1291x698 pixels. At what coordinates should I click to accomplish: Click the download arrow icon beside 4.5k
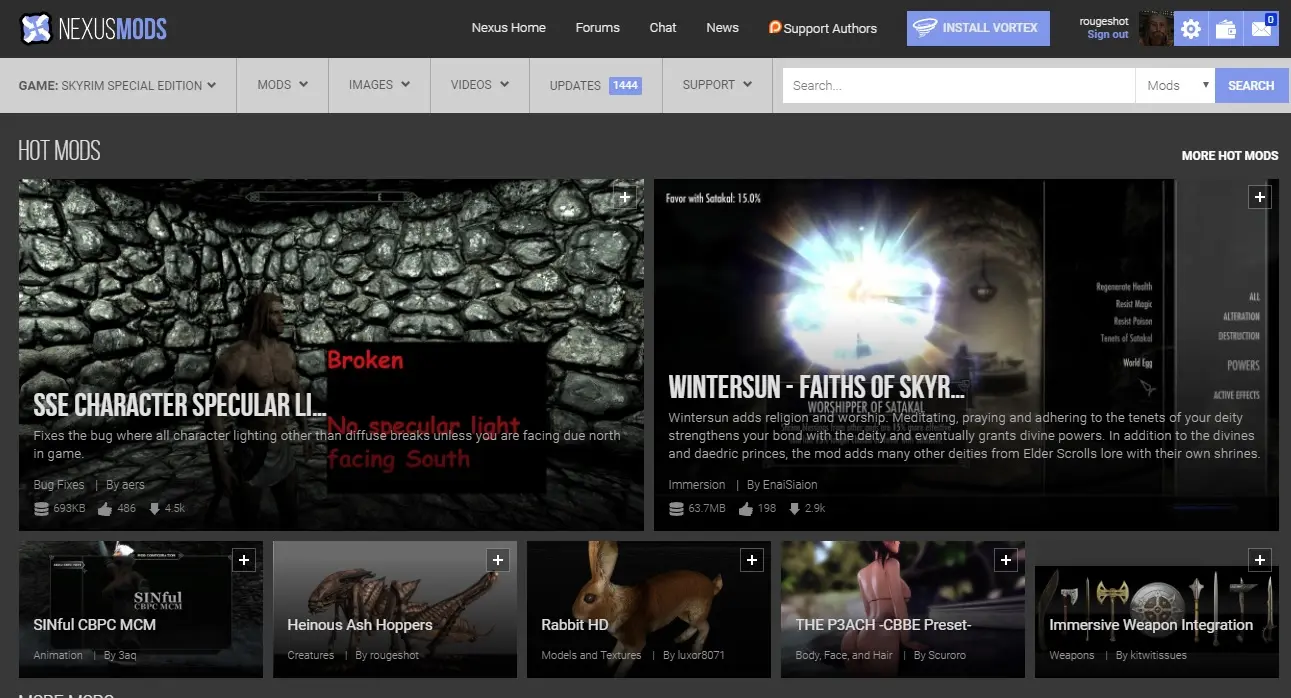pyautogui.click(x=154, y=508)
